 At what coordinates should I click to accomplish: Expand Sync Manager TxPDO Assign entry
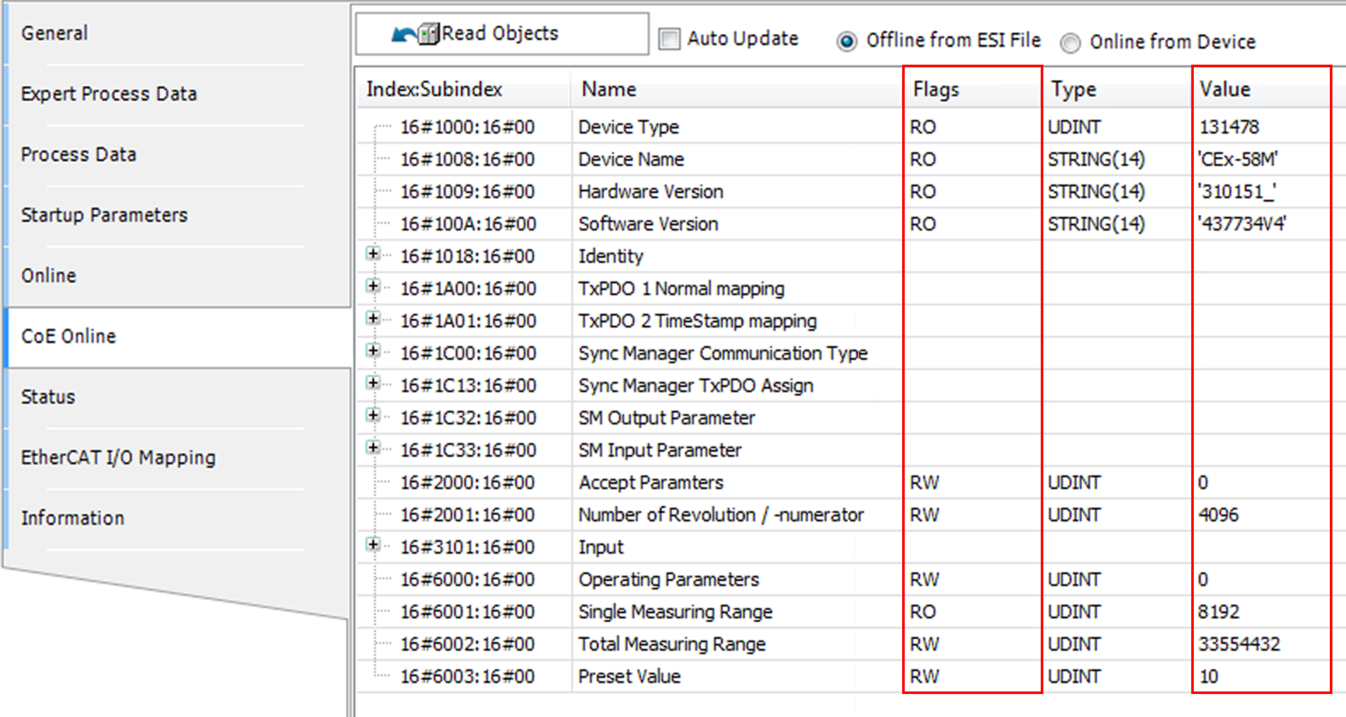(x=374, y=384)
